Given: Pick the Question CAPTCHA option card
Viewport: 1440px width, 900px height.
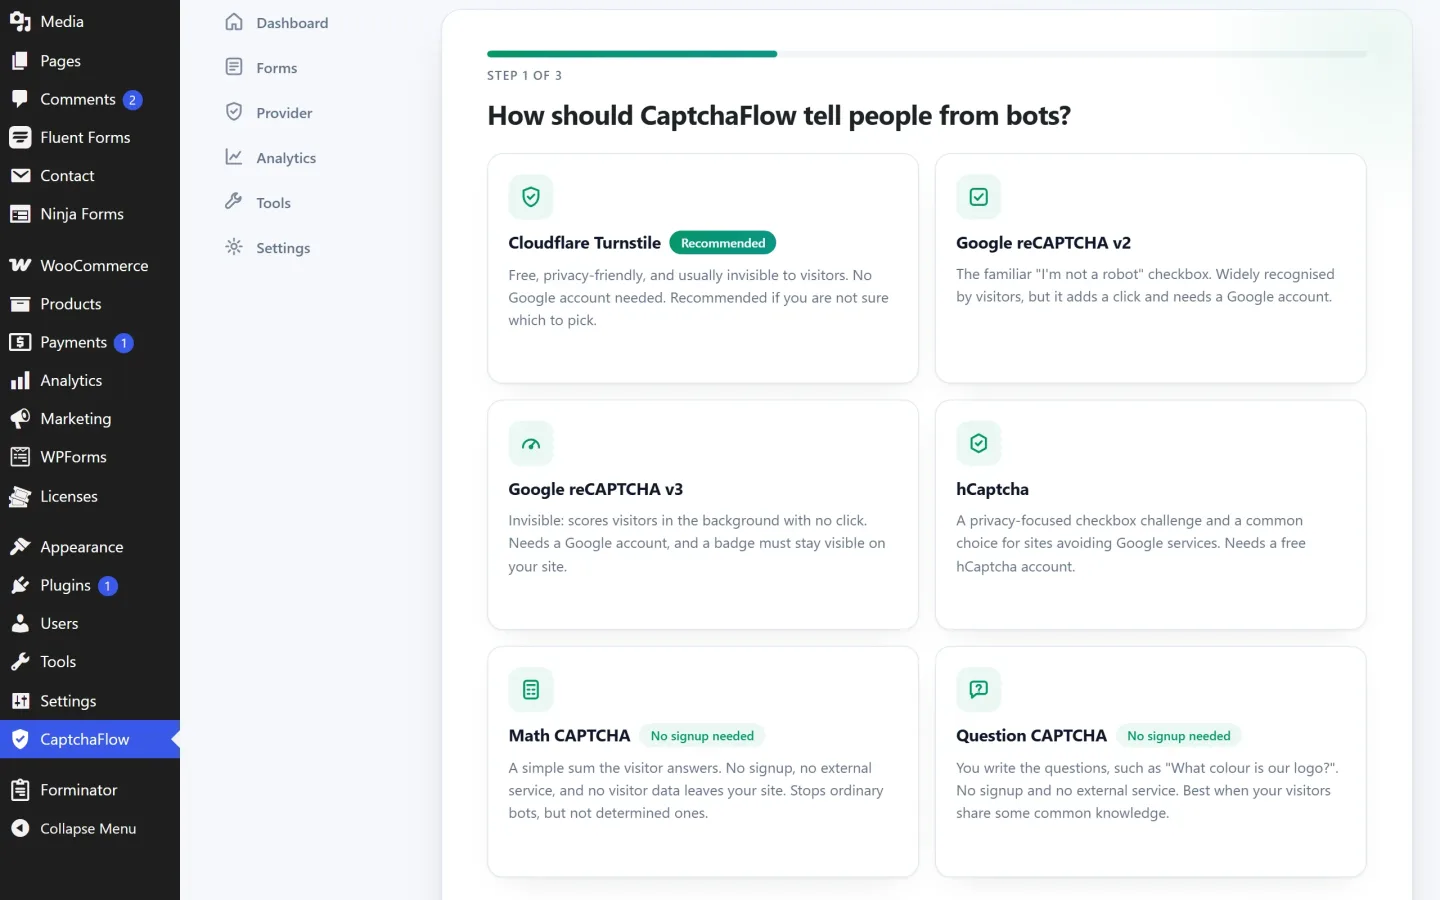Looking at the screenshot, I should (1151, 762).
